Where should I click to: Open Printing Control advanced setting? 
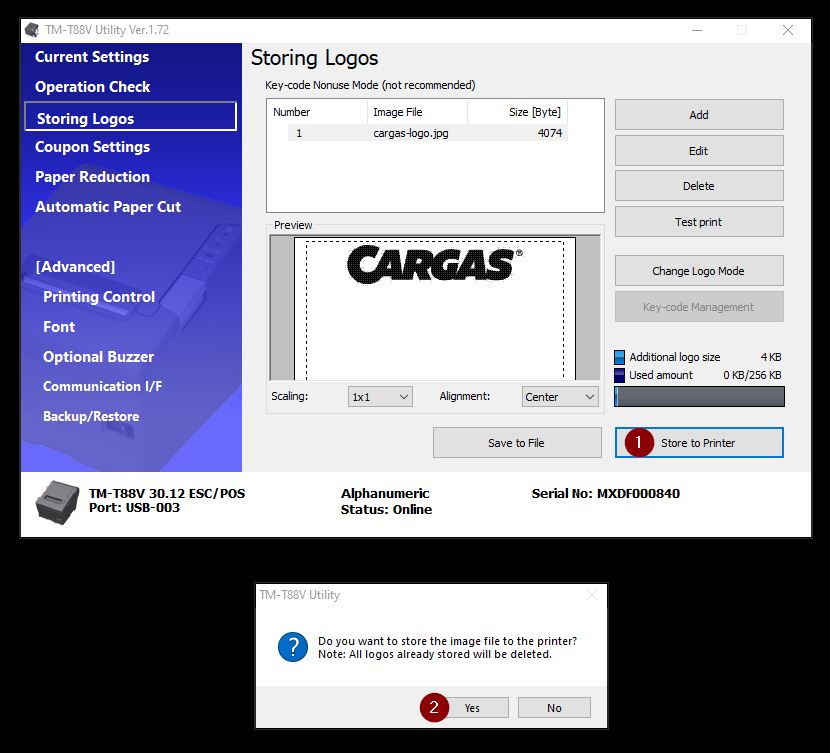click(99, 297)
